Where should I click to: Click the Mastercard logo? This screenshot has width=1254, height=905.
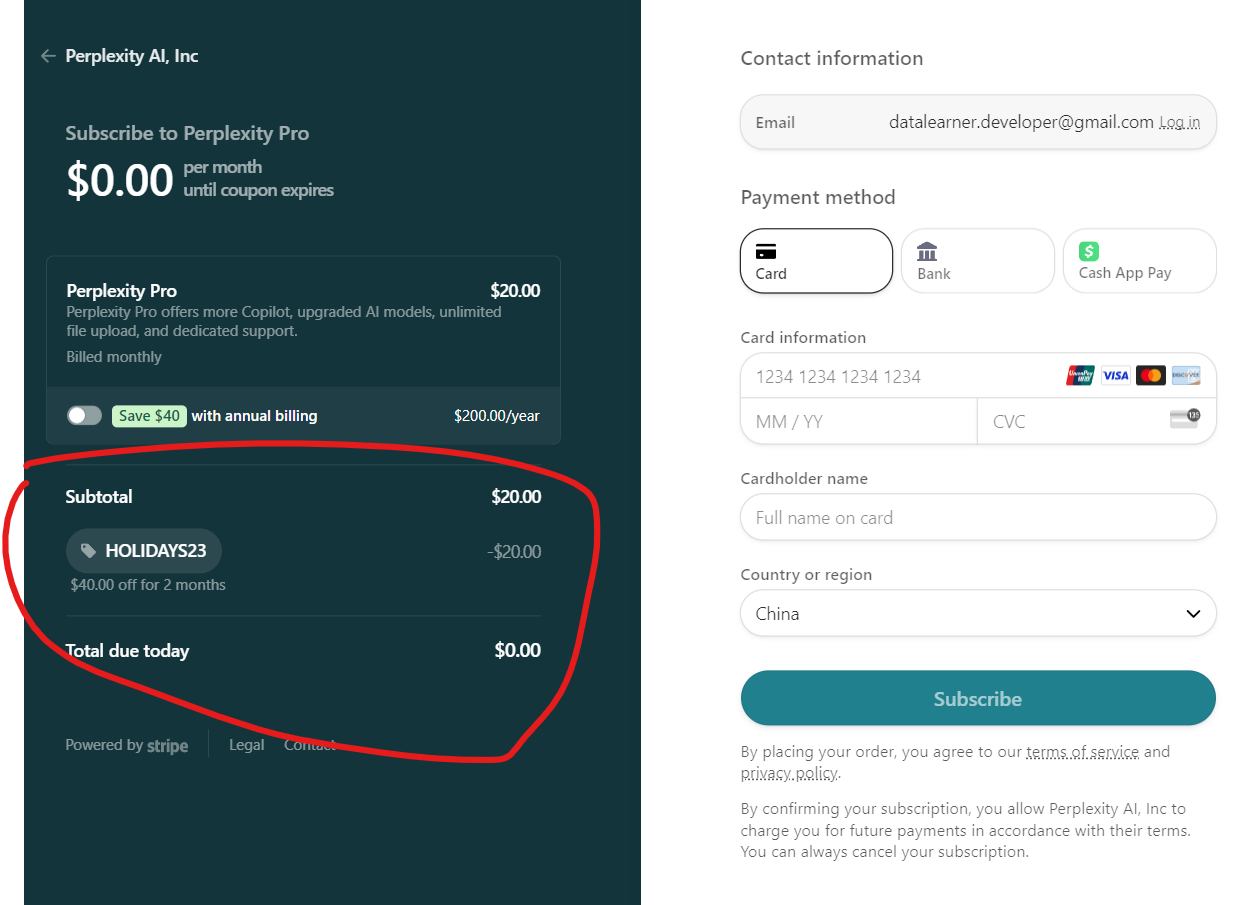pos(1151,376)
